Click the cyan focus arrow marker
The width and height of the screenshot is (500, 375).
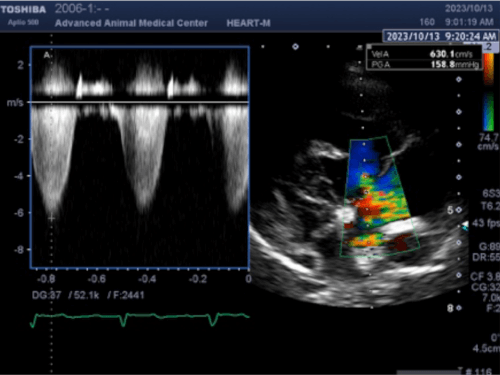pos(465,227)
